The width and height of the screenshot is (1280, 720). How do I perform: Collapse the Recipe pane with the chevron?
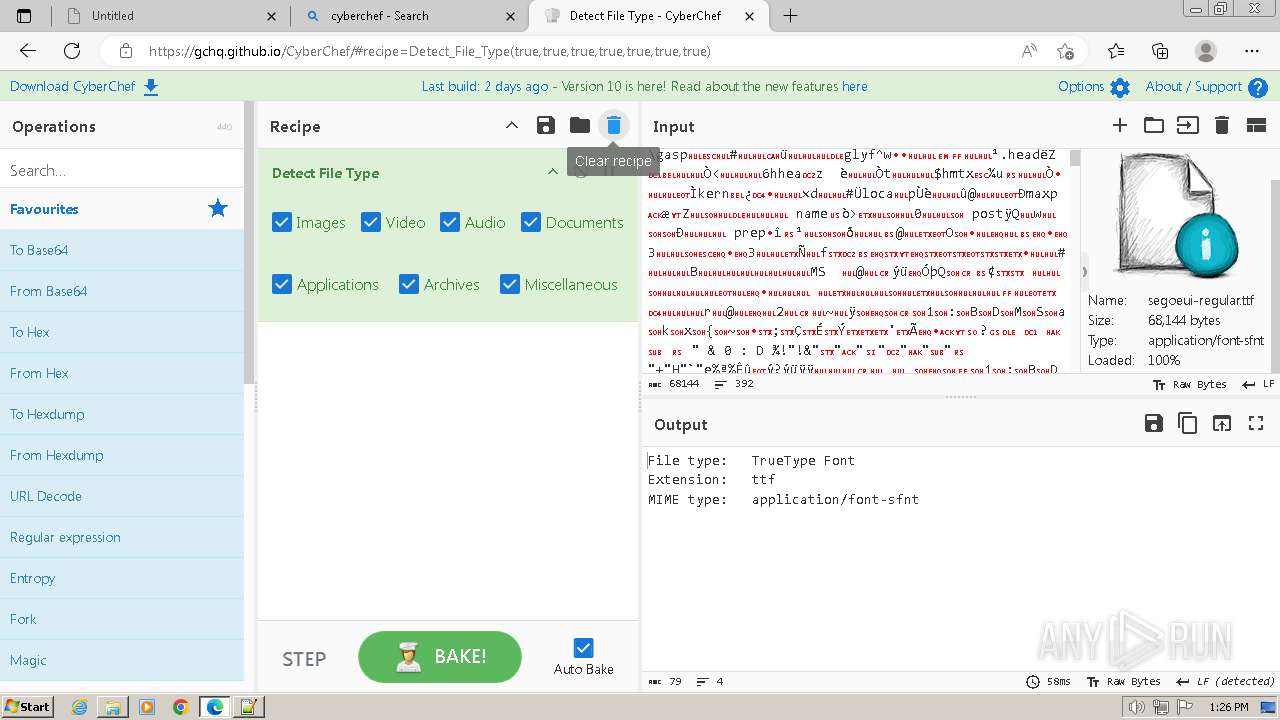[511, 125]
